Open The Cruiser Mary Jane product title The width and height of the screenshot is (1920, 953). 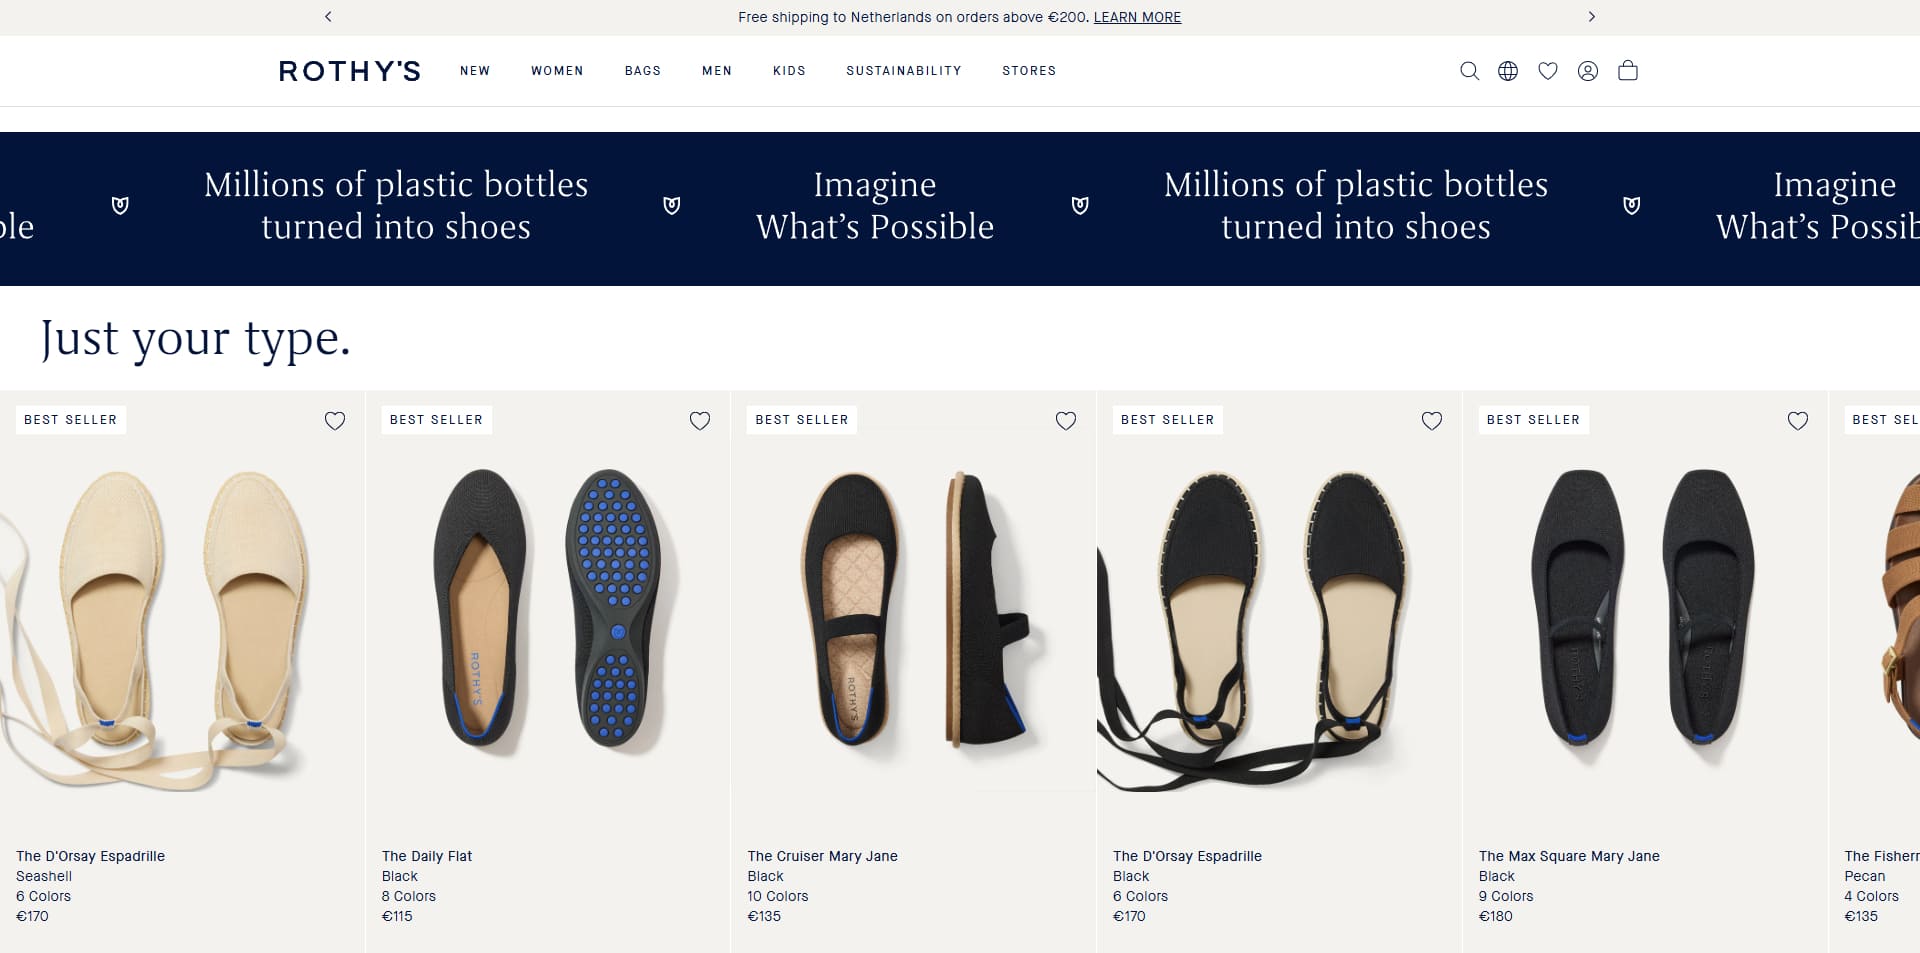coord(822,856)
